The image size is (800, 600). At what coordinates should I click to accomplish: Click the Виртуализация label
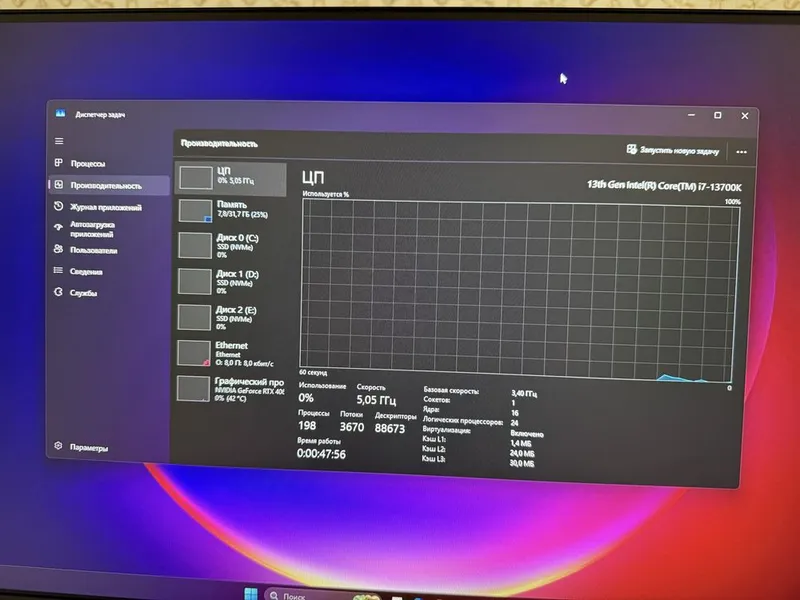pos(446,430)
